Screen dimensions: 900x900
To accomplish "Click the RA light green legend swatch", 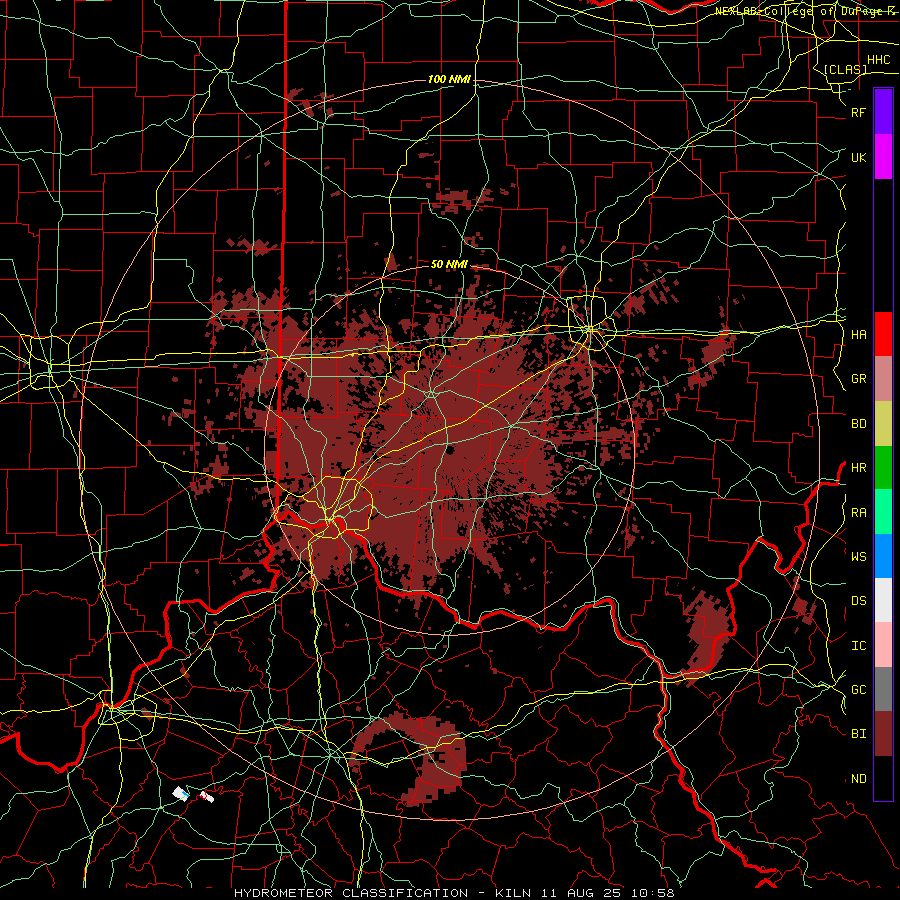I will 883,511.
